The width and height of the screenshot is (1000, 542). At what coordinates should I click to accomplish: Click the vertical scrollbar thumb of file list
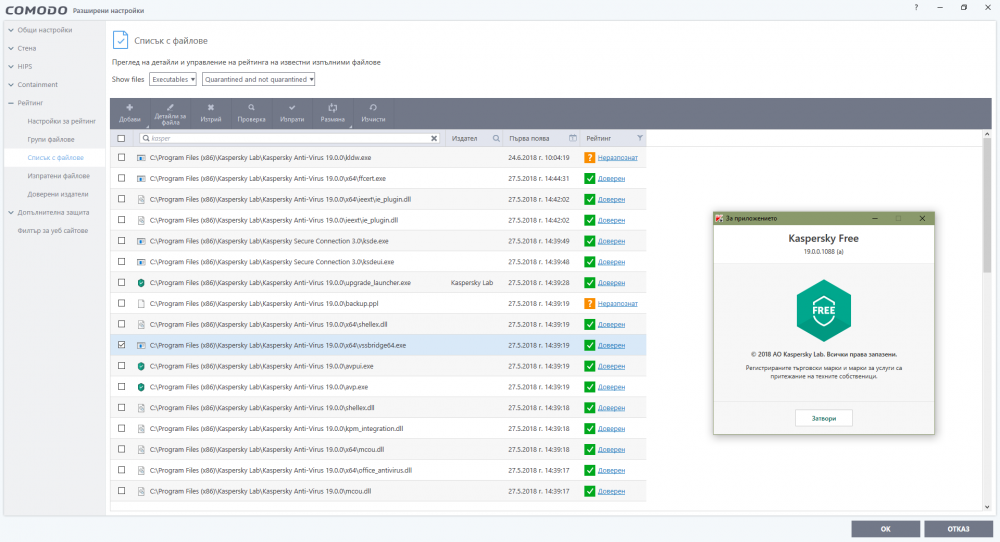coord(987,205)
